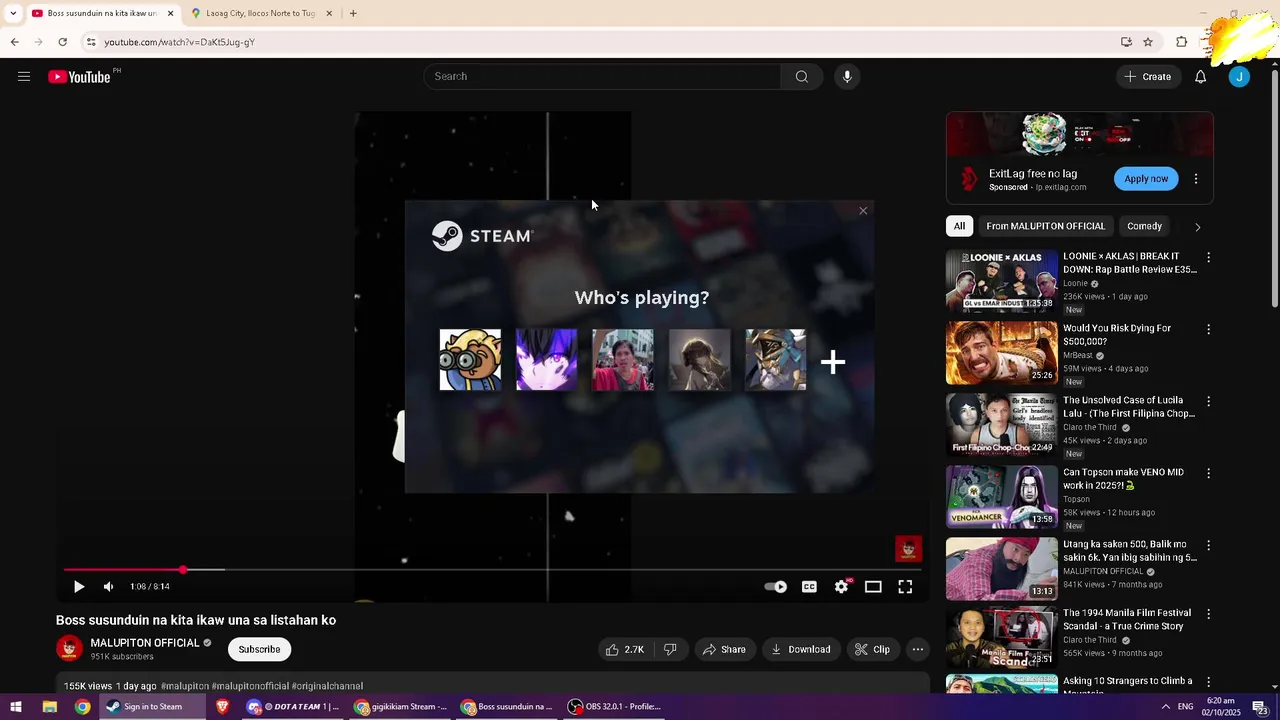Toggle closed captions in player
This screenshot has height=720, width=1280.
tap(809, 587)
